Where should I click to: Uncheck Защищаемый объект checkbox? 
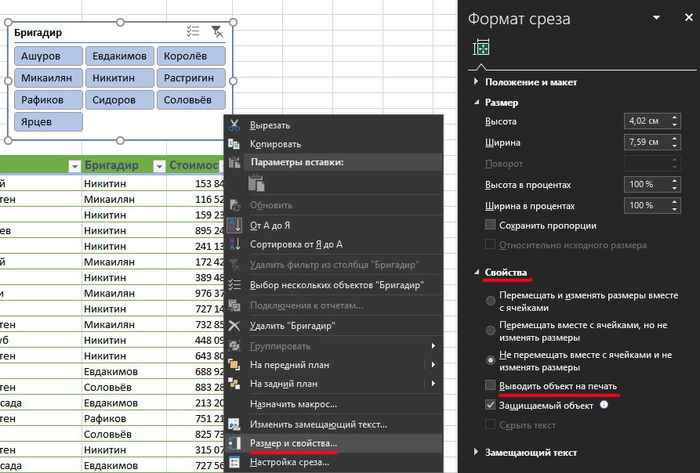pos(490,405)
